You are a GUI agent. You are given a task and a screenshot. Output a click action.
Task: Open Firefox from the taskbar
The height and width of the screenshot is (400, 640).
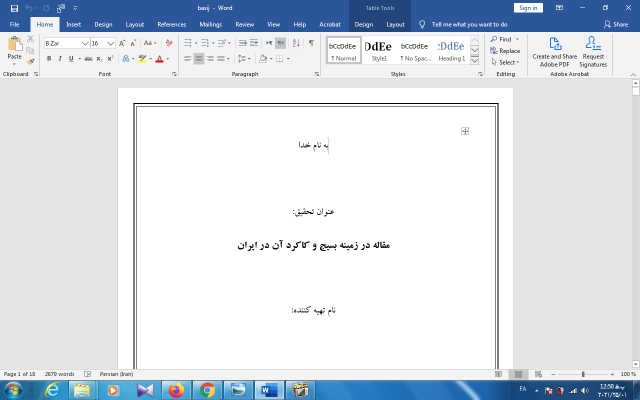(175, 389)
